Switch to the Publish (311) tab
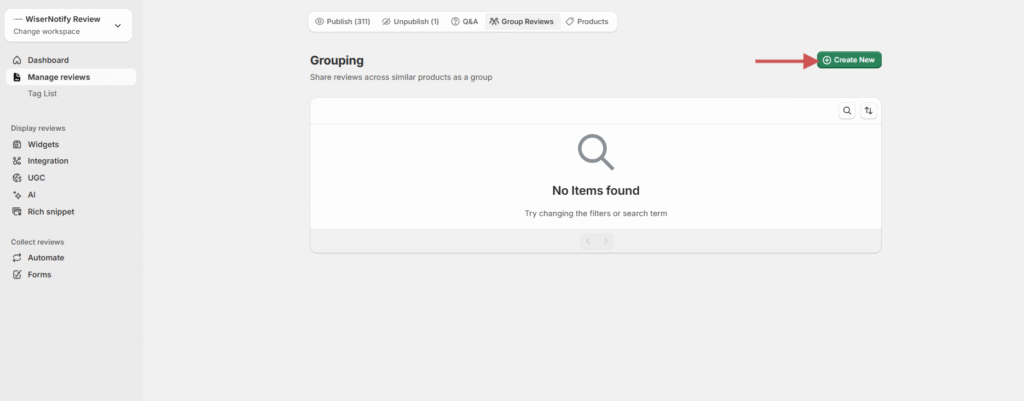1024x401 pixels. 343,21
